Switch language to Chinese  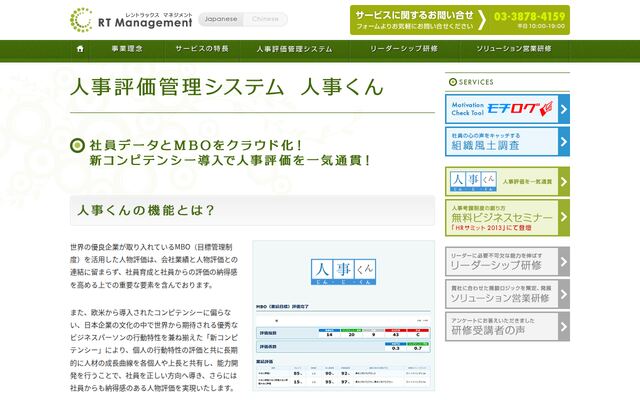(265, 19)
